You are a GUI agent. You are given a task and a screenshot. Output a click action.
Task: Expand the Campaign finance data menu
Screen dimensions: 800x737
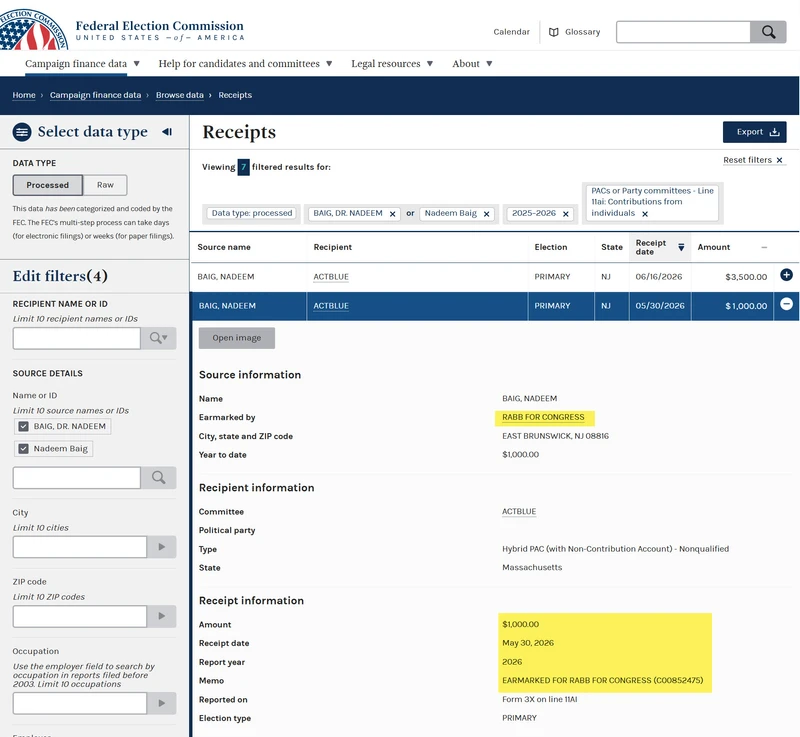coord(82,64)
